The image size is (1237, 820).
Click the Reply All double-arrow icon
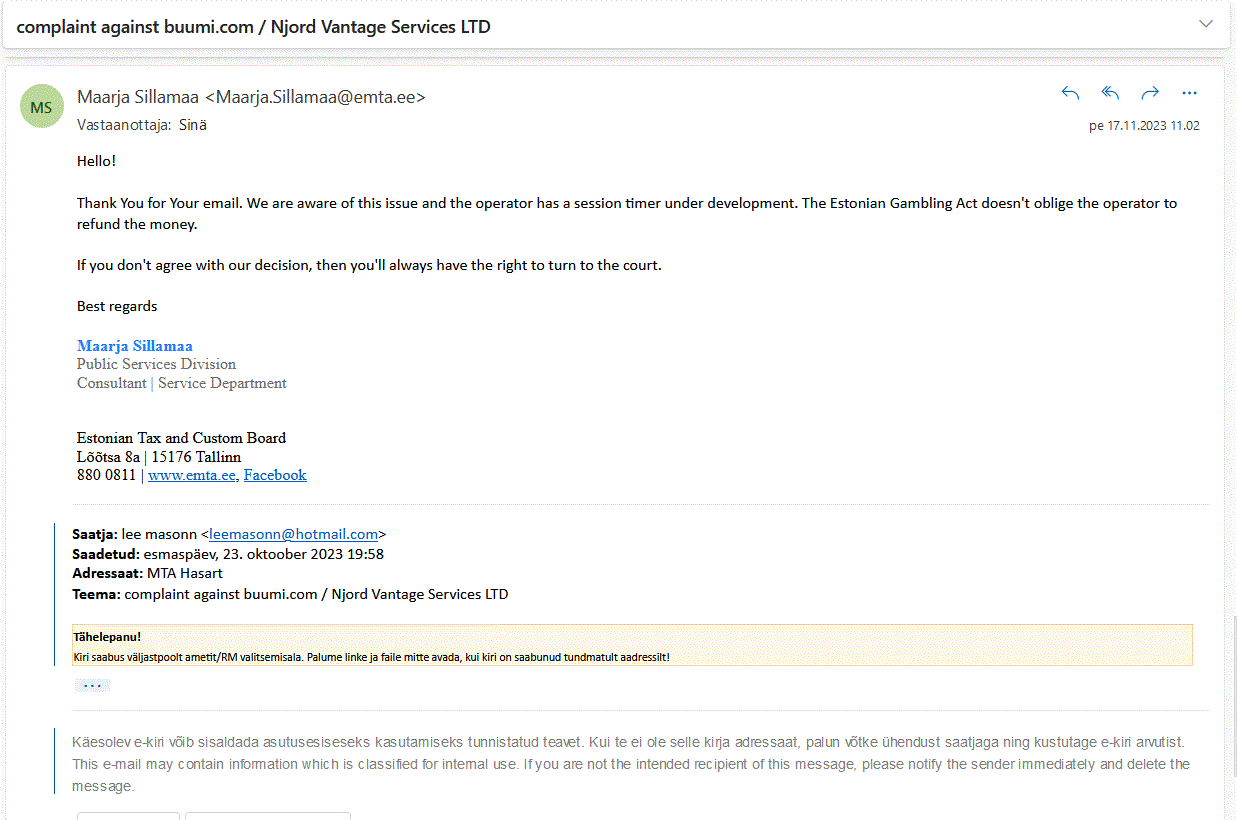[1110, 93]
